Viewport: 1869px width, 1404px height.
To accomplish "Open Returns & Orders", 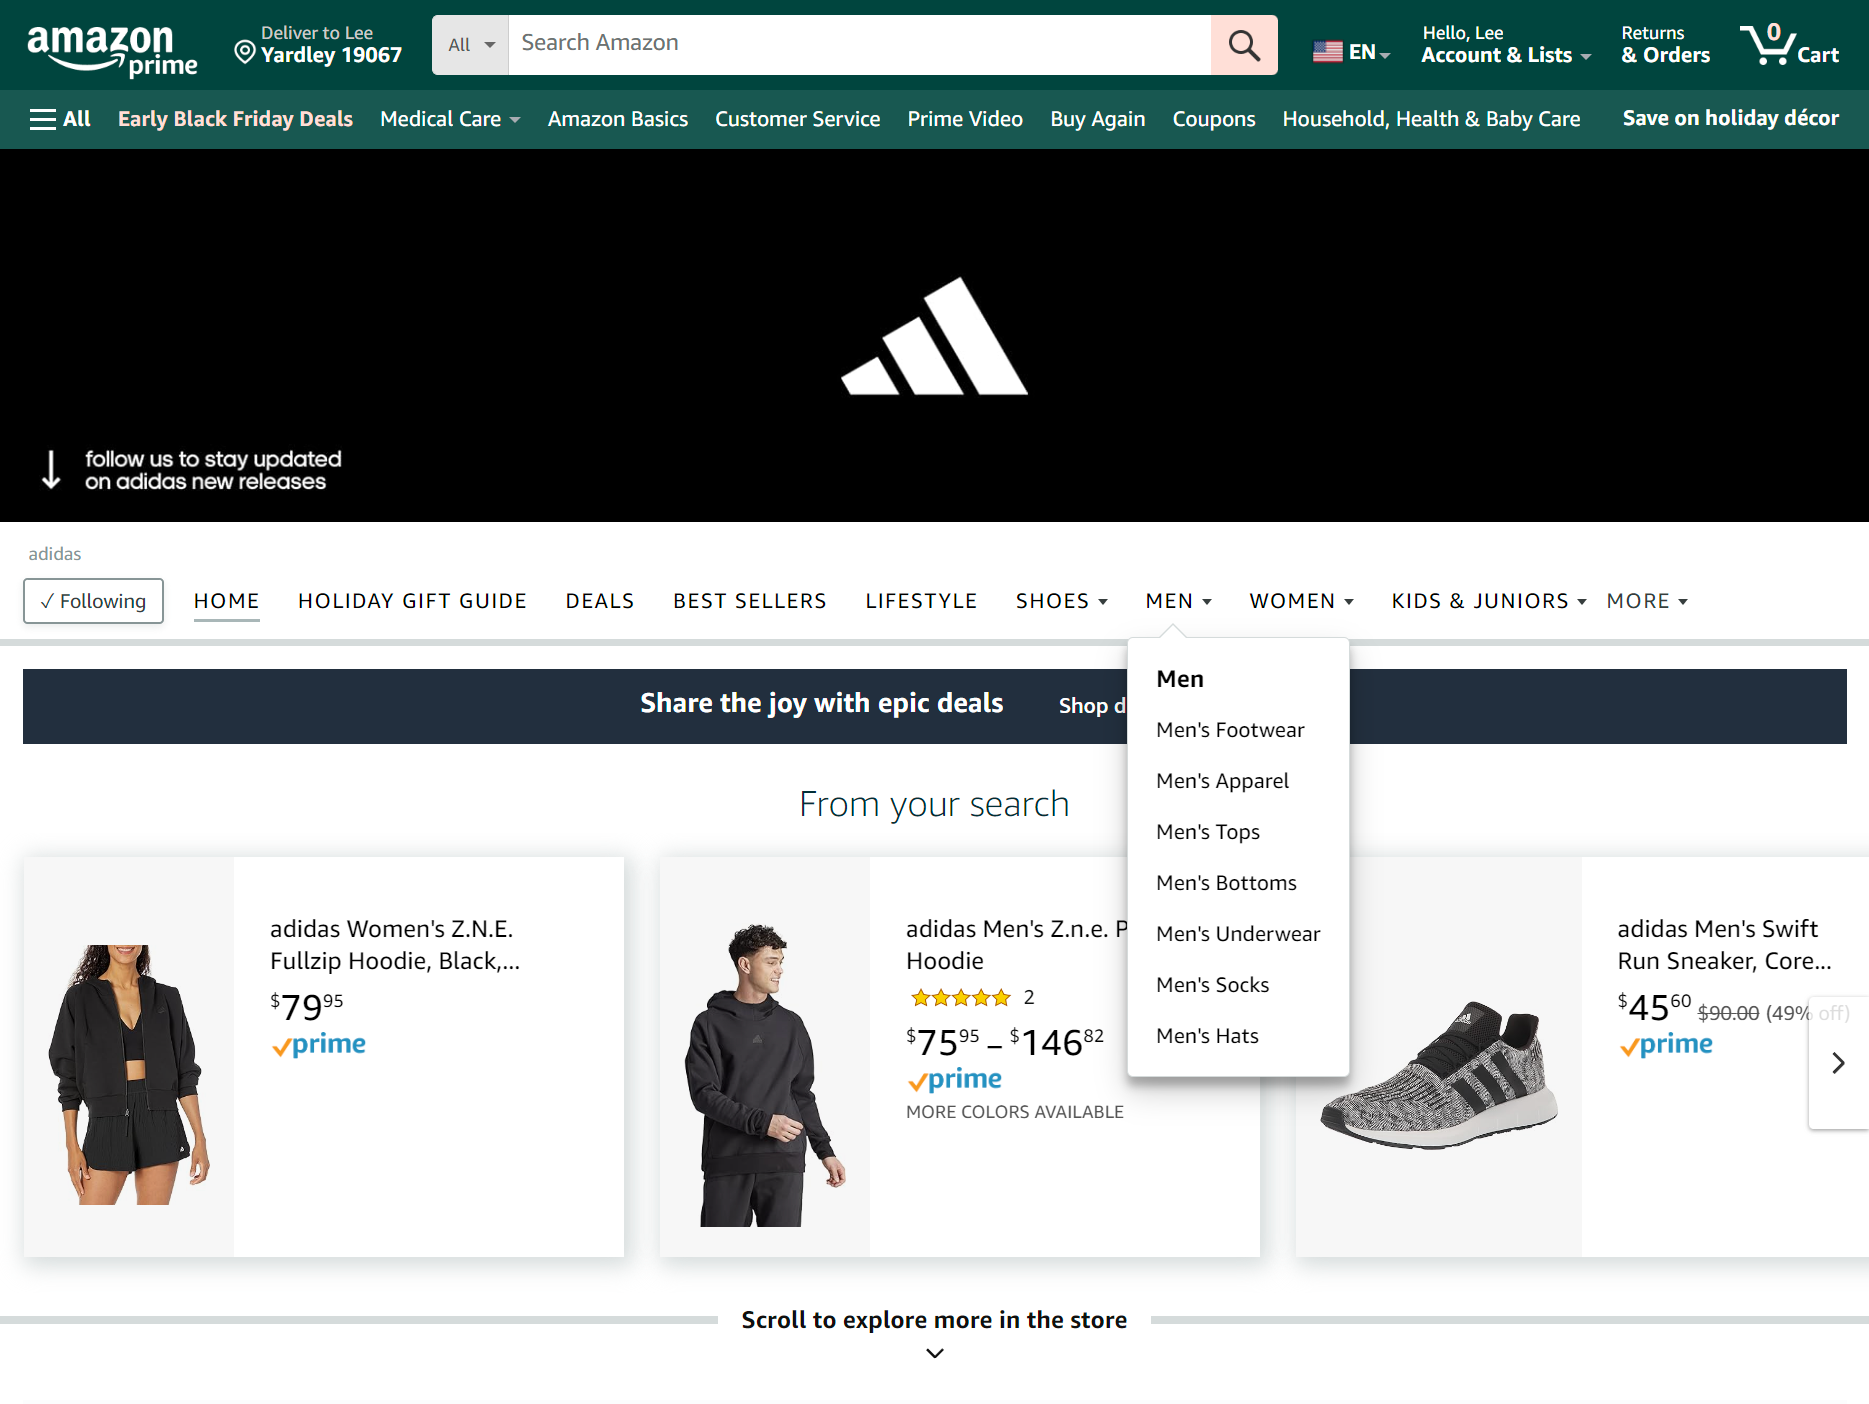I will (x=1665, y=45).
